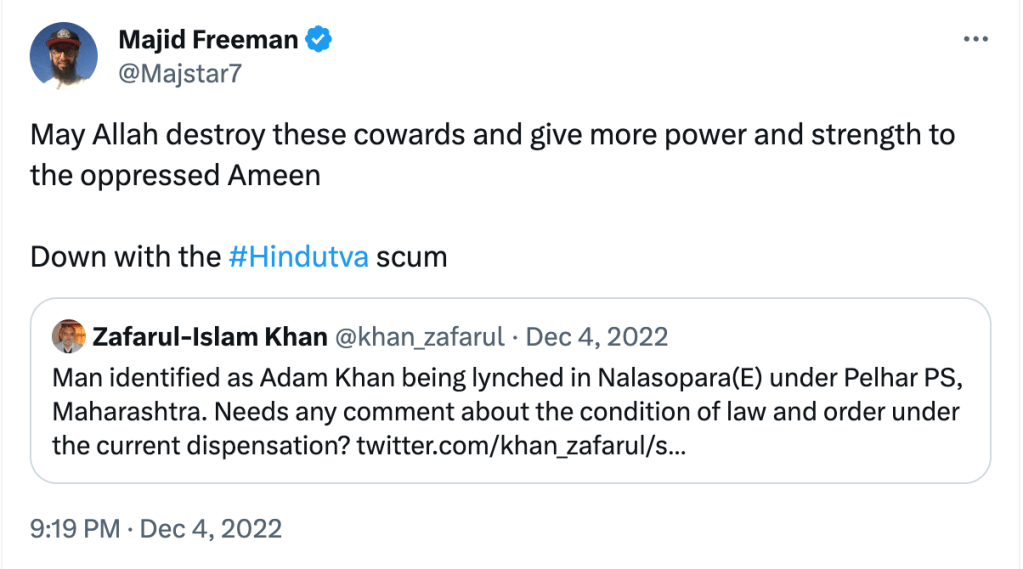Click the word "scum" after the hashtag

pyautogui.click(x=411, y=256)
